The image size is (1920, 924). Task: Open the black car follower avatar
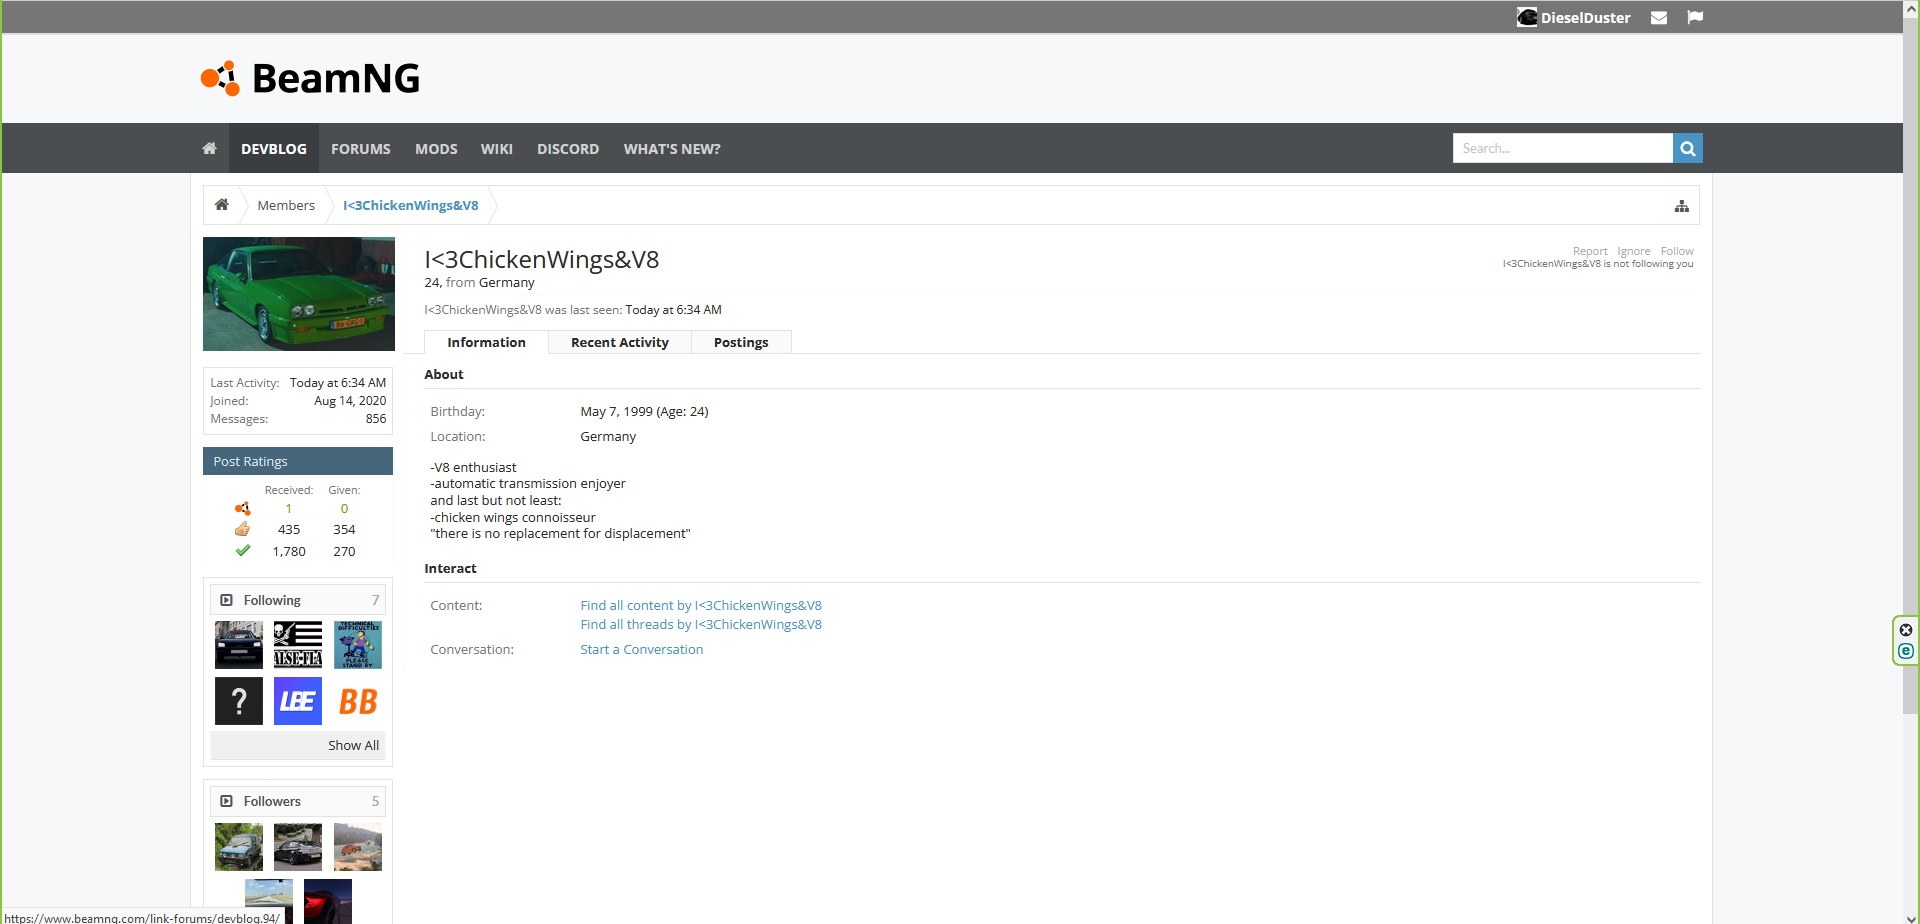coord(298,847)
